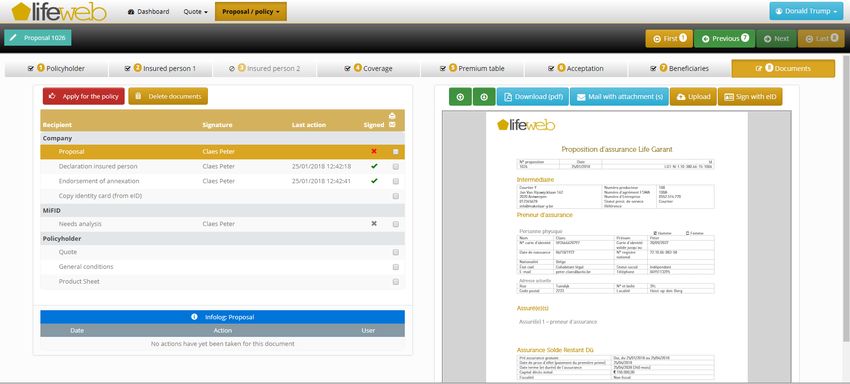Download the document as pdf
Viewport: 850px width, 384px height.
coord(532,97)
